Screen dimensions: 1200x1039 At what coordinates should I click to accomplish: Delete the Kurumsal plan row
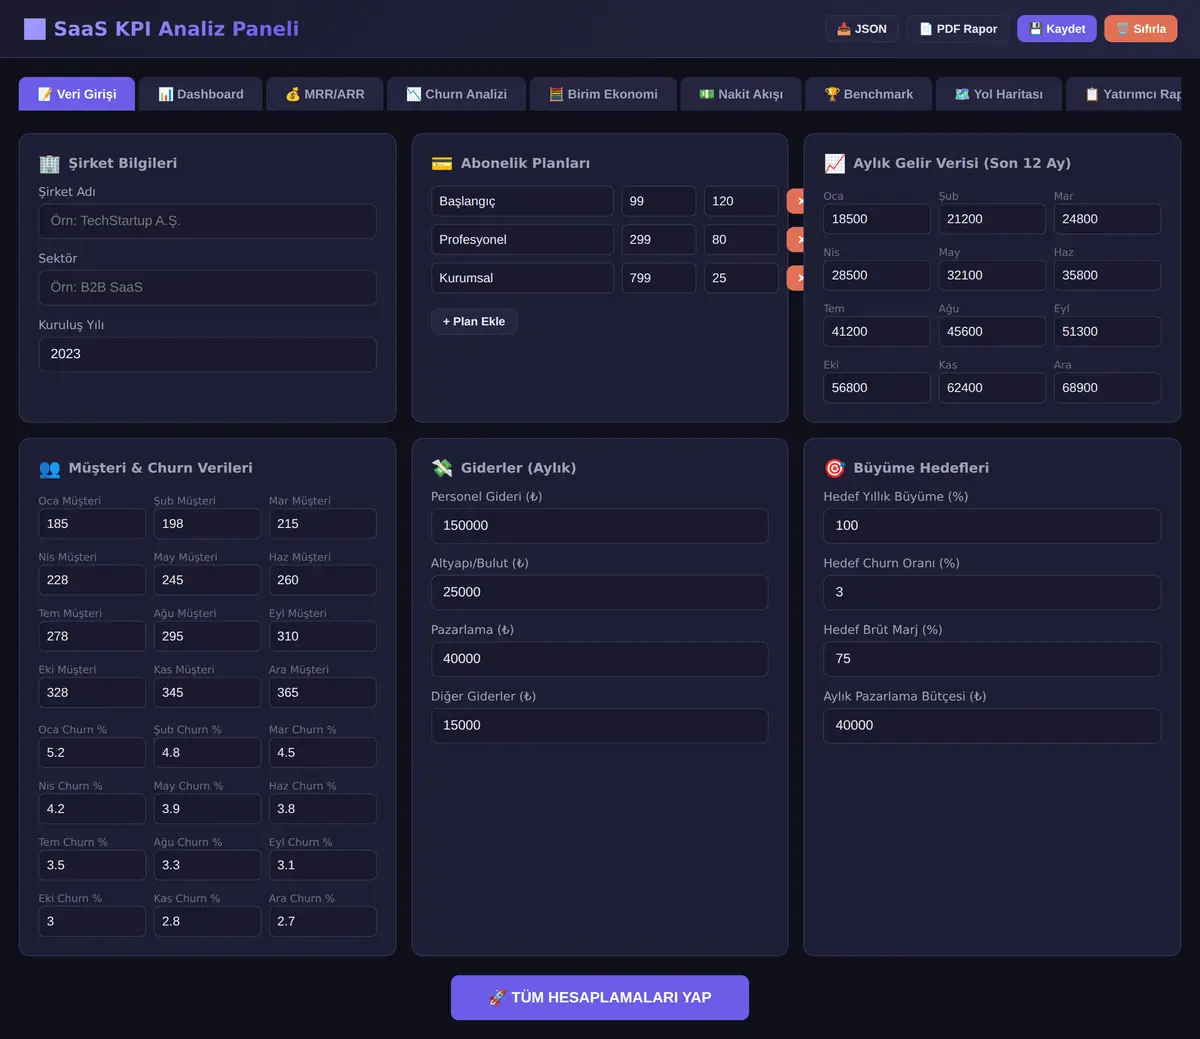[x=797, y=278]
